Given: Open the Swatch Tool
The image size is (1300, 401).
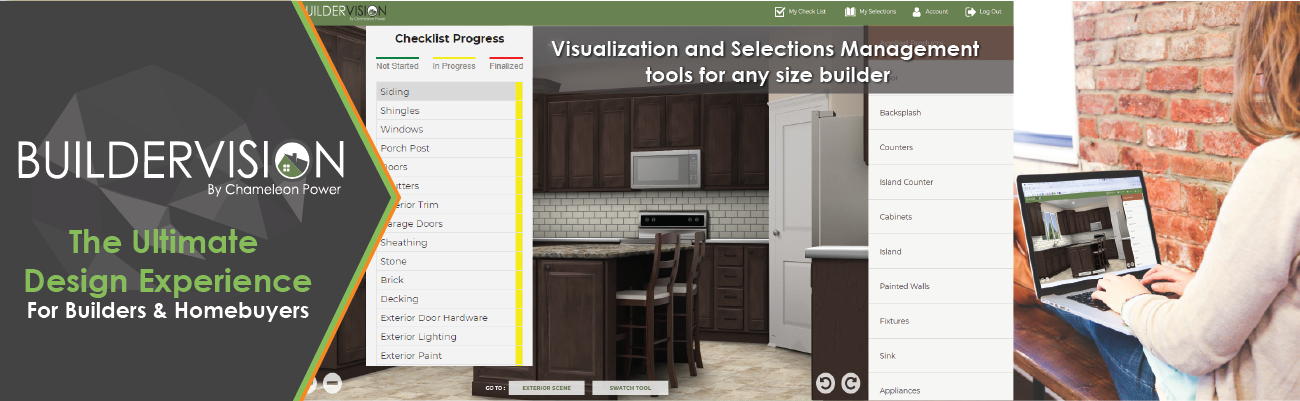Looking at the screenshot, I should click(x=630, y=388).
